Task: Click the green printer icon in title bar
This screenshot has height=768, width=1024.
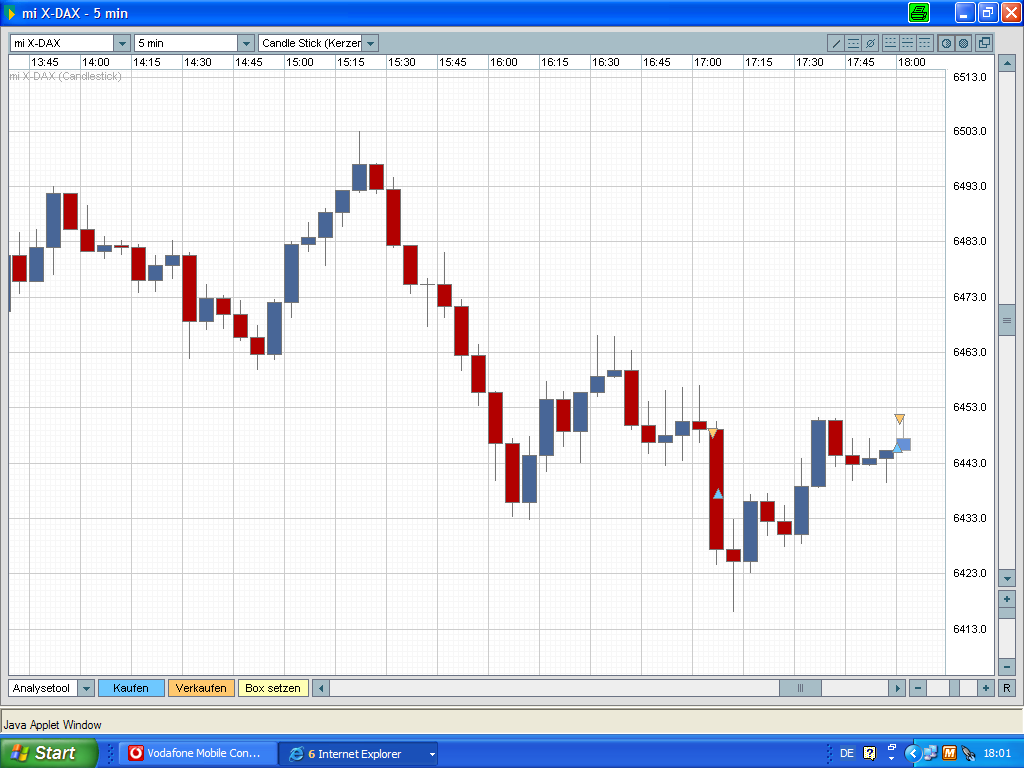Action: 919,12
